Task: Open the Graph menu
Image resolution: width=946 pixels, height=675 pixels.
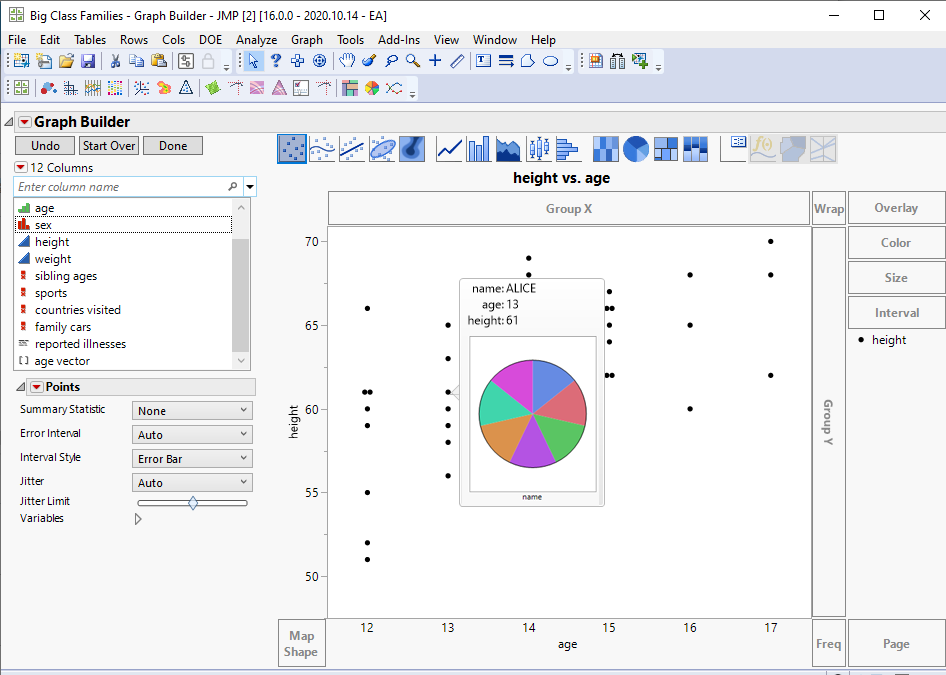Action: click(x=306, y=40)
